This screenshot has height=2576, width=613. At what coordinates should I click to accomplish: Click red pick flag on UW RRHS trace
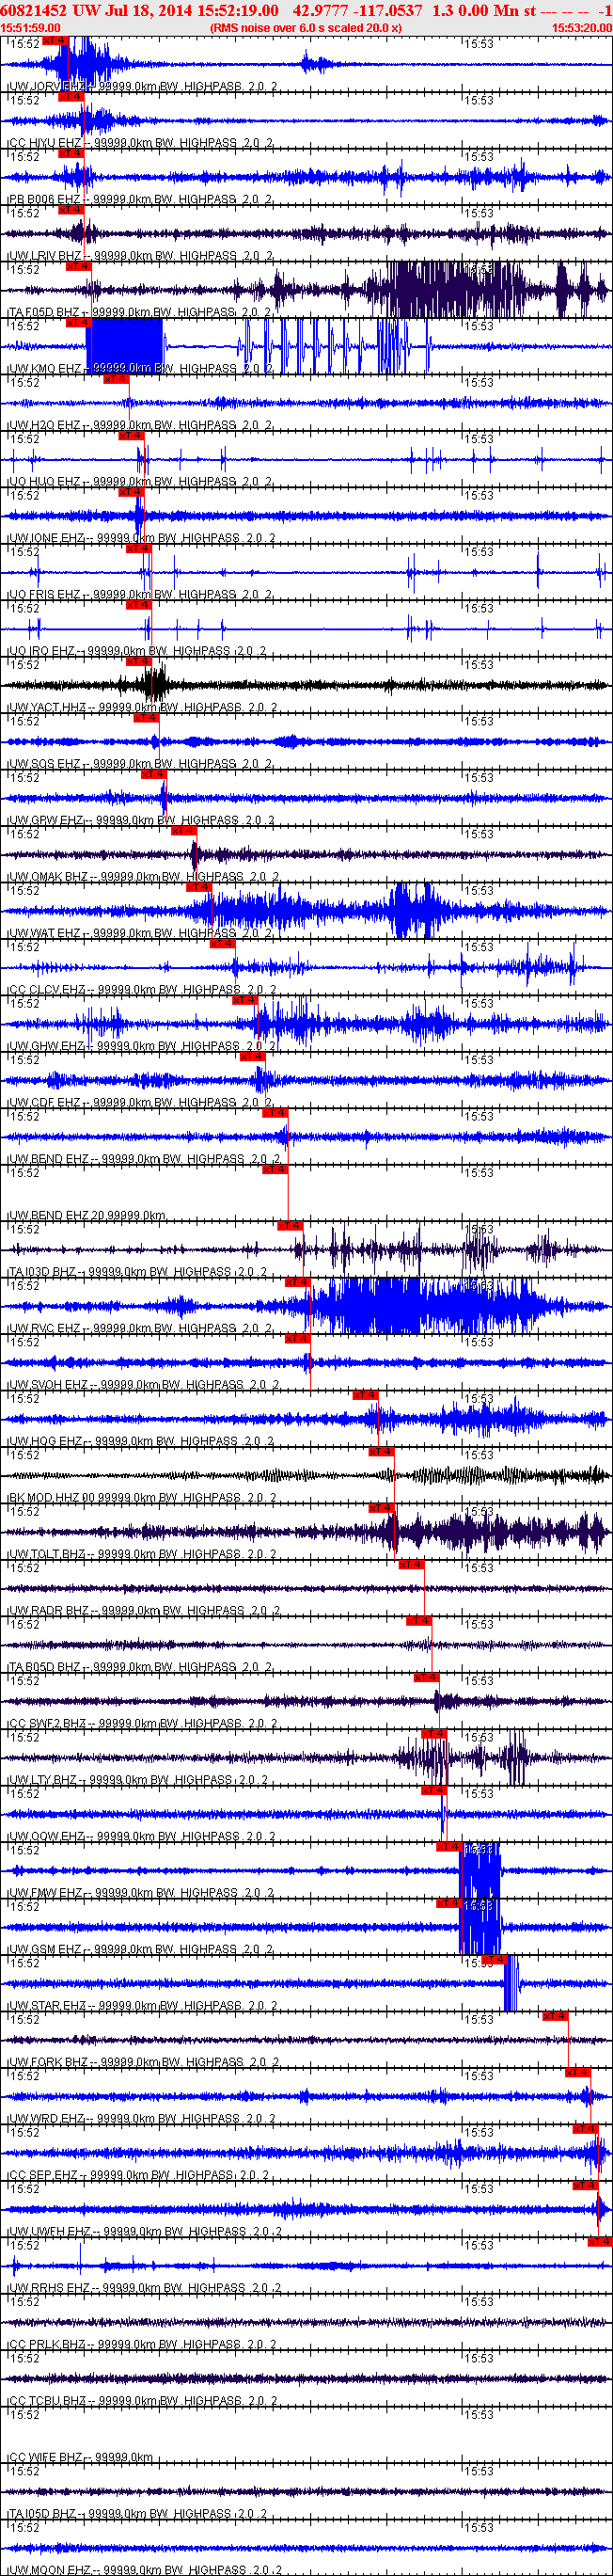tap(599, 2244)
